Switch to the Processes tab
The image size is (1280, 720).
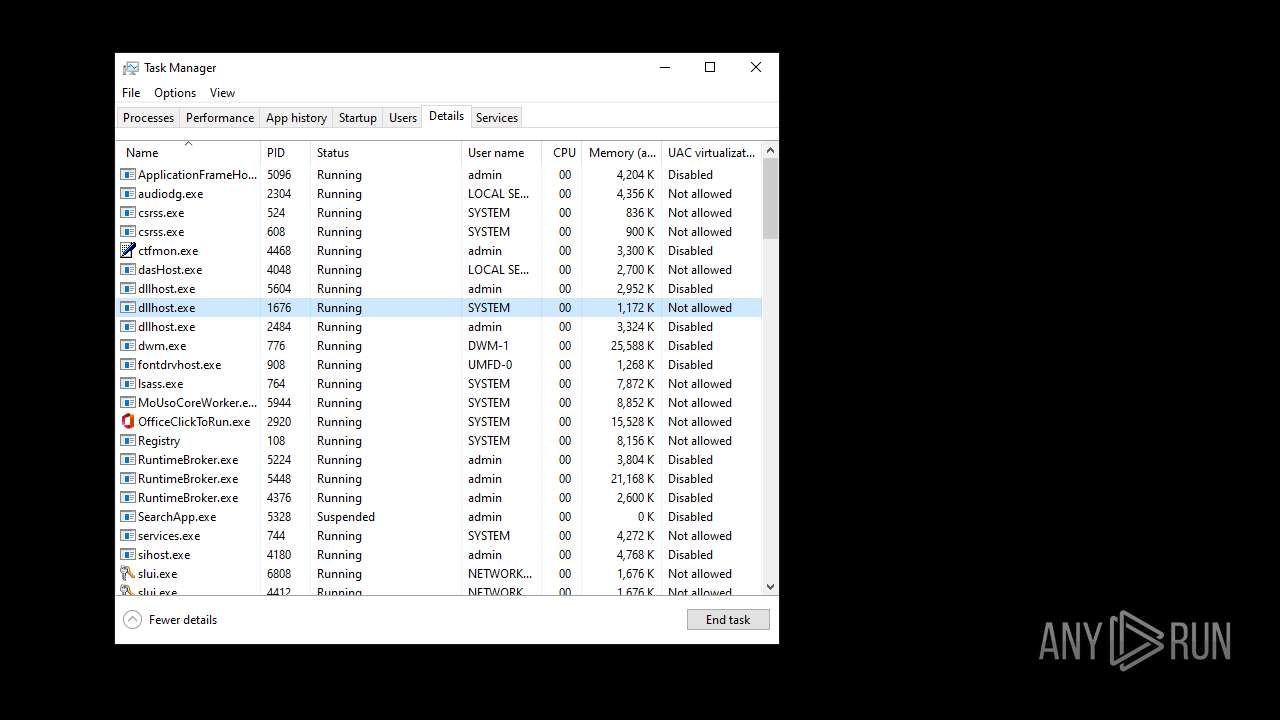tap(148, 118)
